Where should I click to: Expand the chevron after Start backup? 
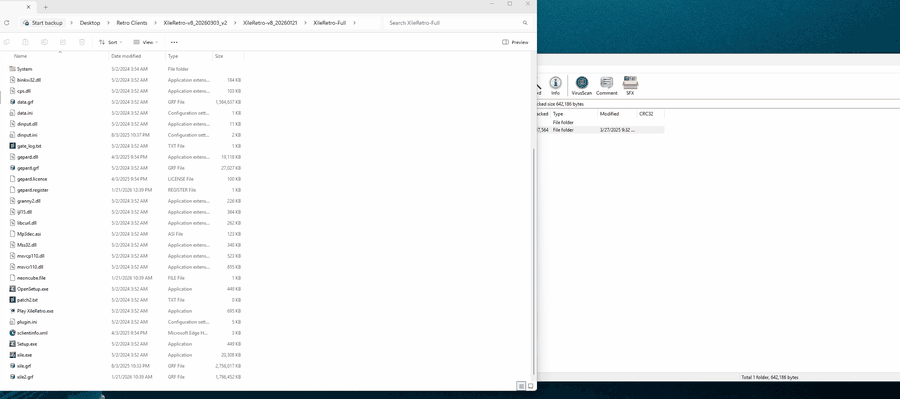[72, 23]
